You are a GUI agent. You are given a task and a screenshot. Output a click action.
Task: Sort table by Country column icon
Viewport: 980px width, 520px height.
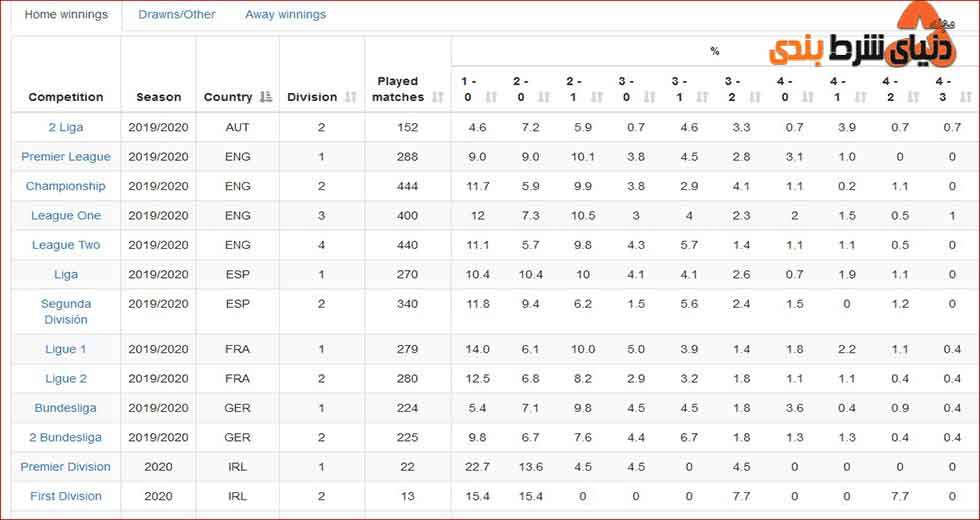tap(266, 97)
